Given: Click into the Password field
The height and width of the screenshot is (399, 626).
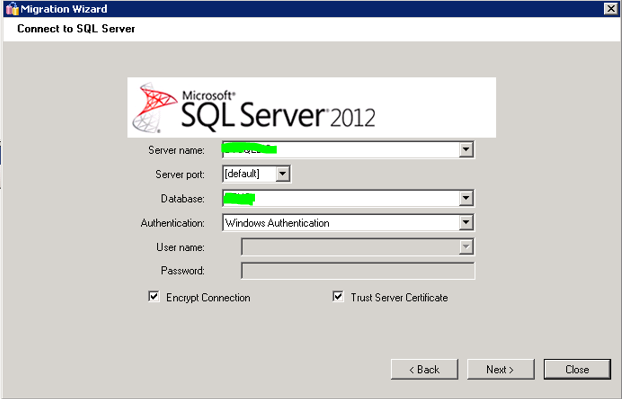Looking at the screenshot, I should 358,271.
